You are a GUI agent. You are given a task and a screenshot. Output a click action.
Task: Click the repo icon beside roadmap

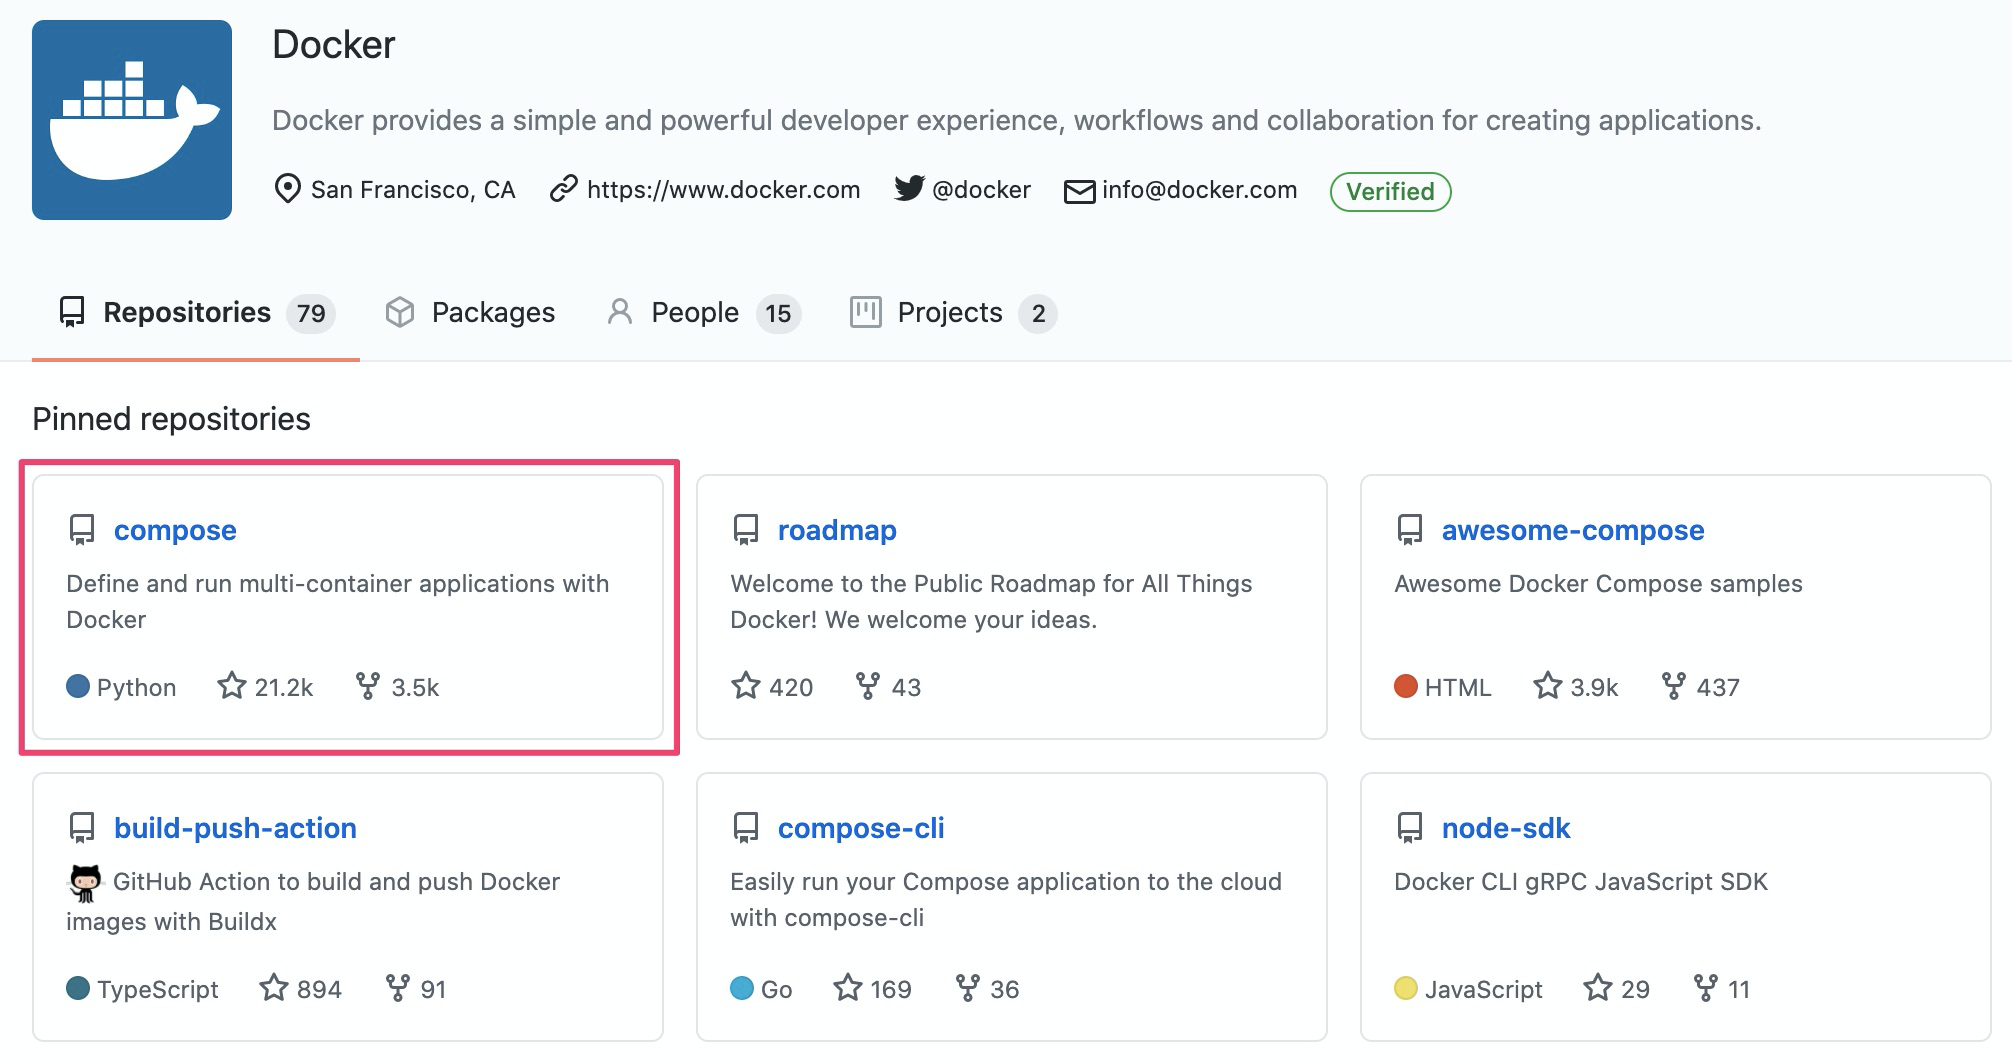click(x=746, y=529)
